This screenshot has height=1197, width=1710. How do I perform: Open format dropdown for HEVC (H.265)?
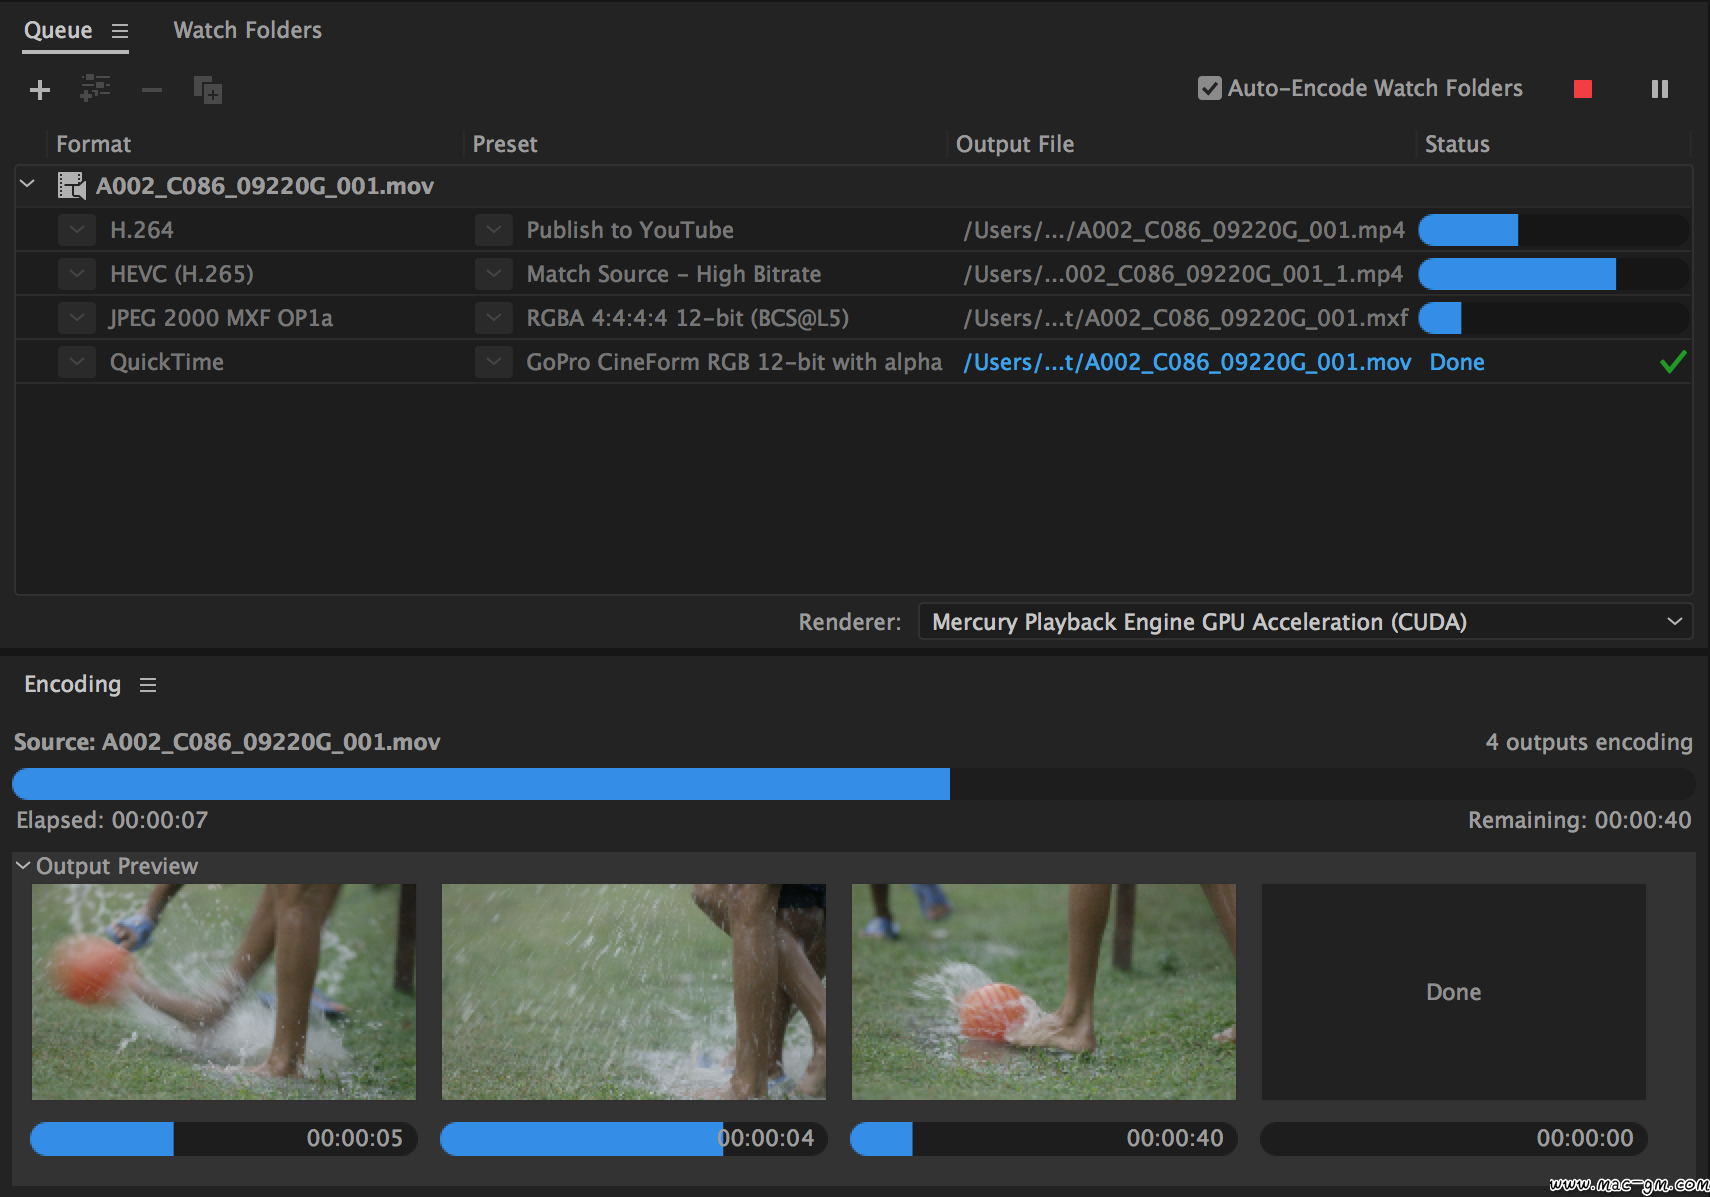[x=77, y=274]
